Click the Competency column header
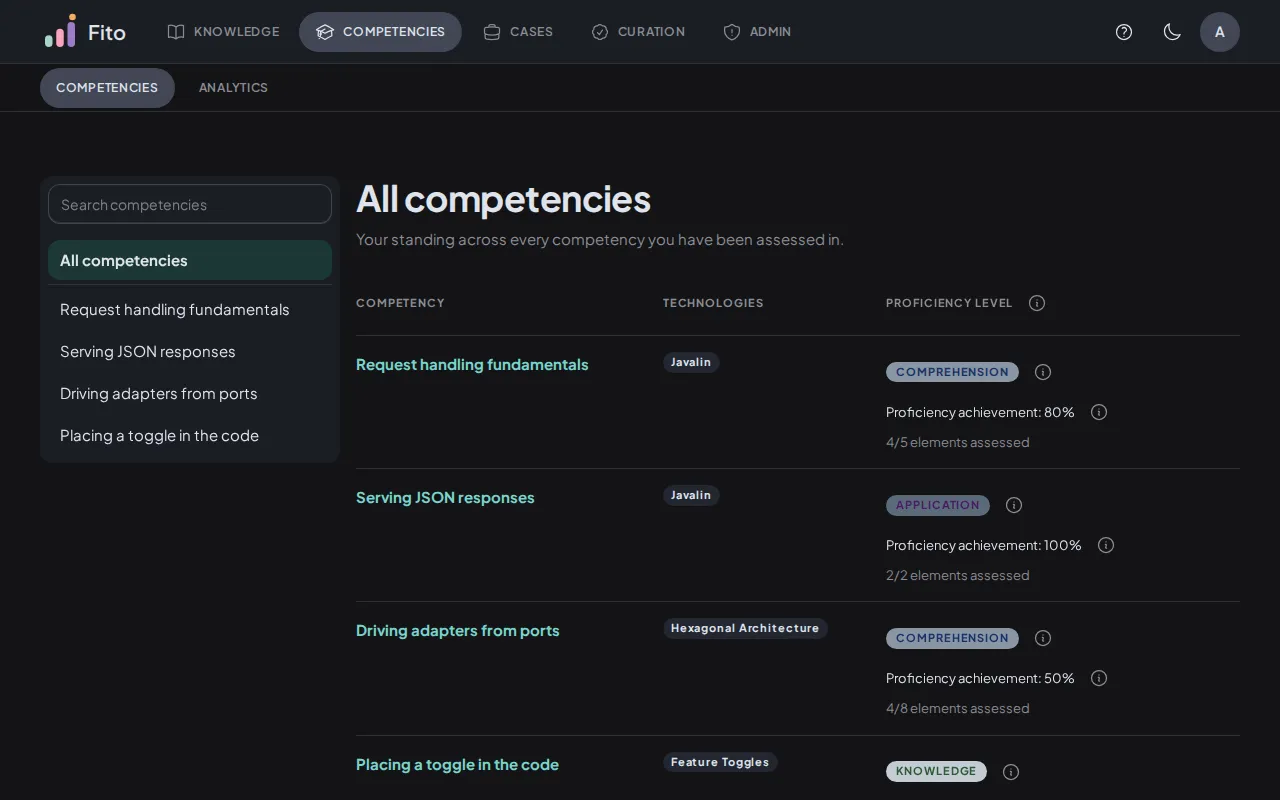1280x800 pixels. [400, 303]
